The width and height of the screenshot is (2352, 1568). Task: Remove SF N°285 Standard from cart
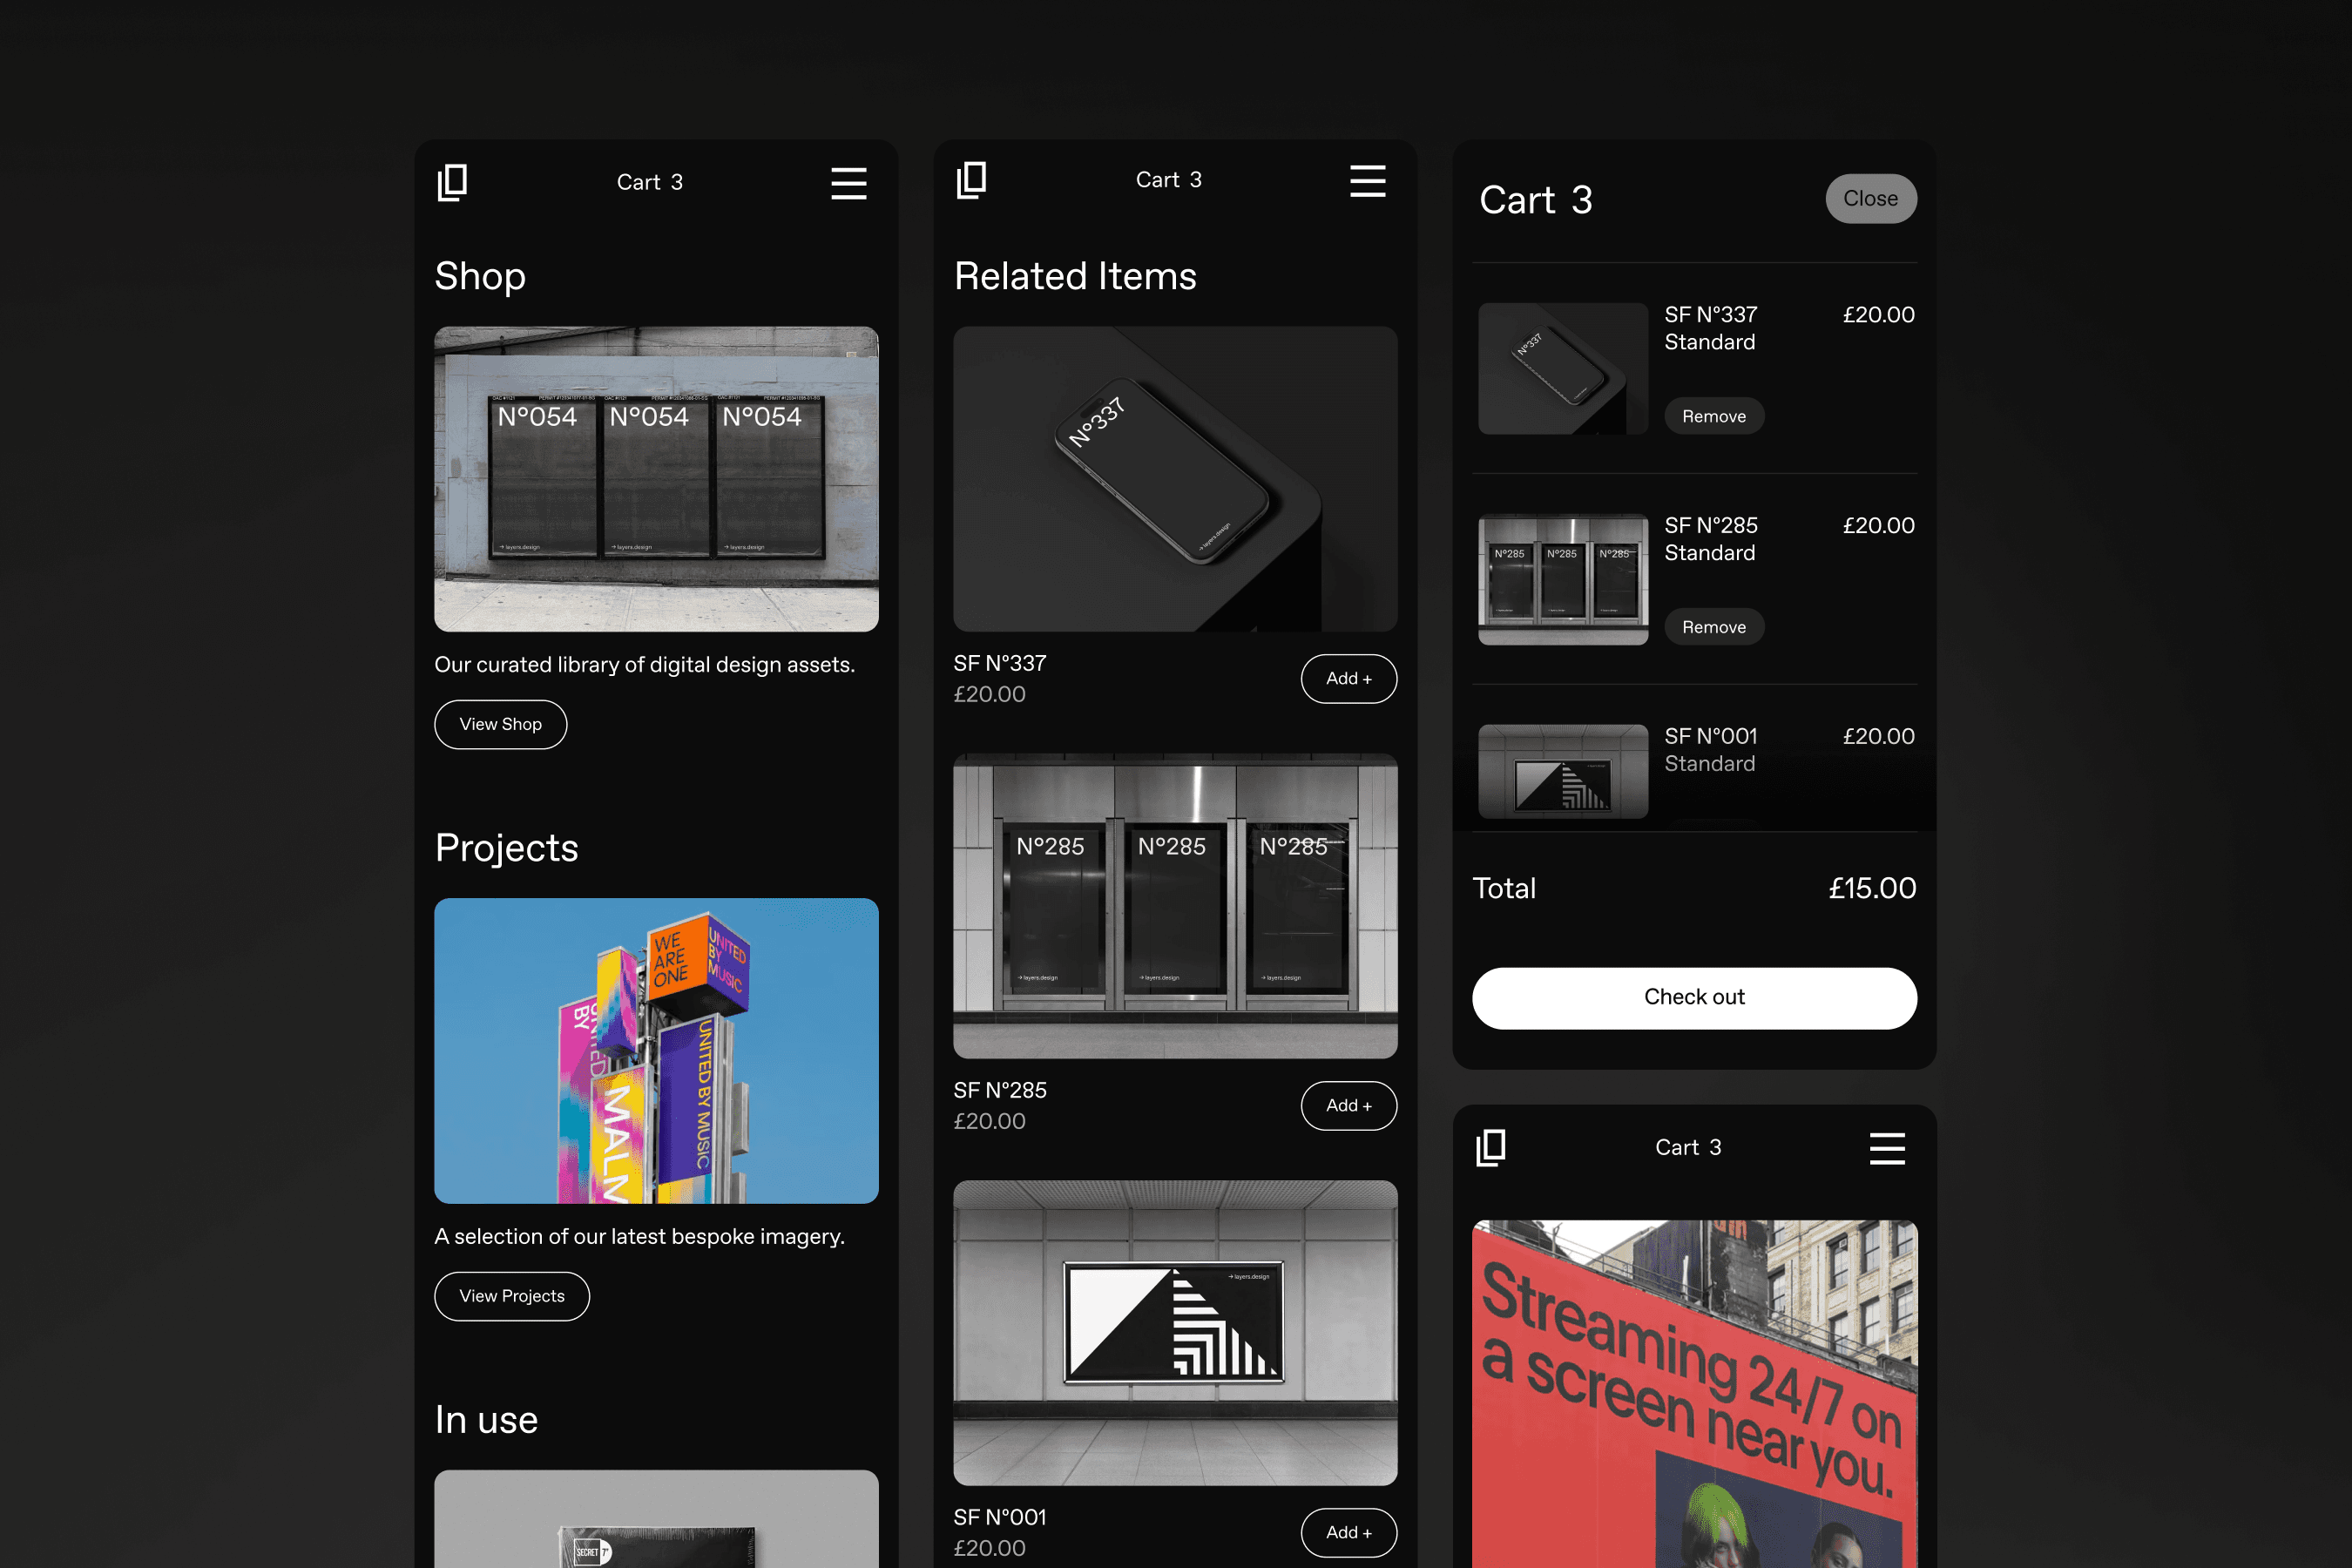pyautogui.click(x=1713, y=627)
